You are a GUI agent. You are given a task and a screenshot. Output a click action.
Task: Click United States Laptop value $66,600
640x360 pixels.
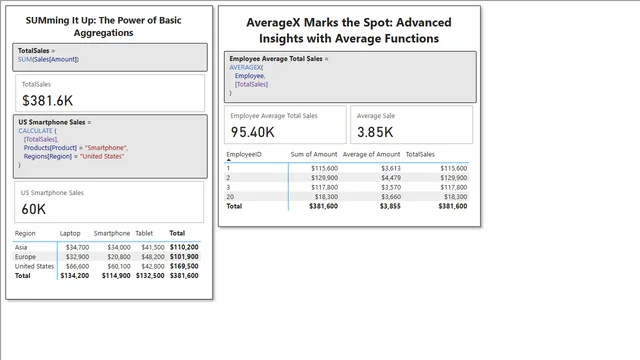point(77,266)
